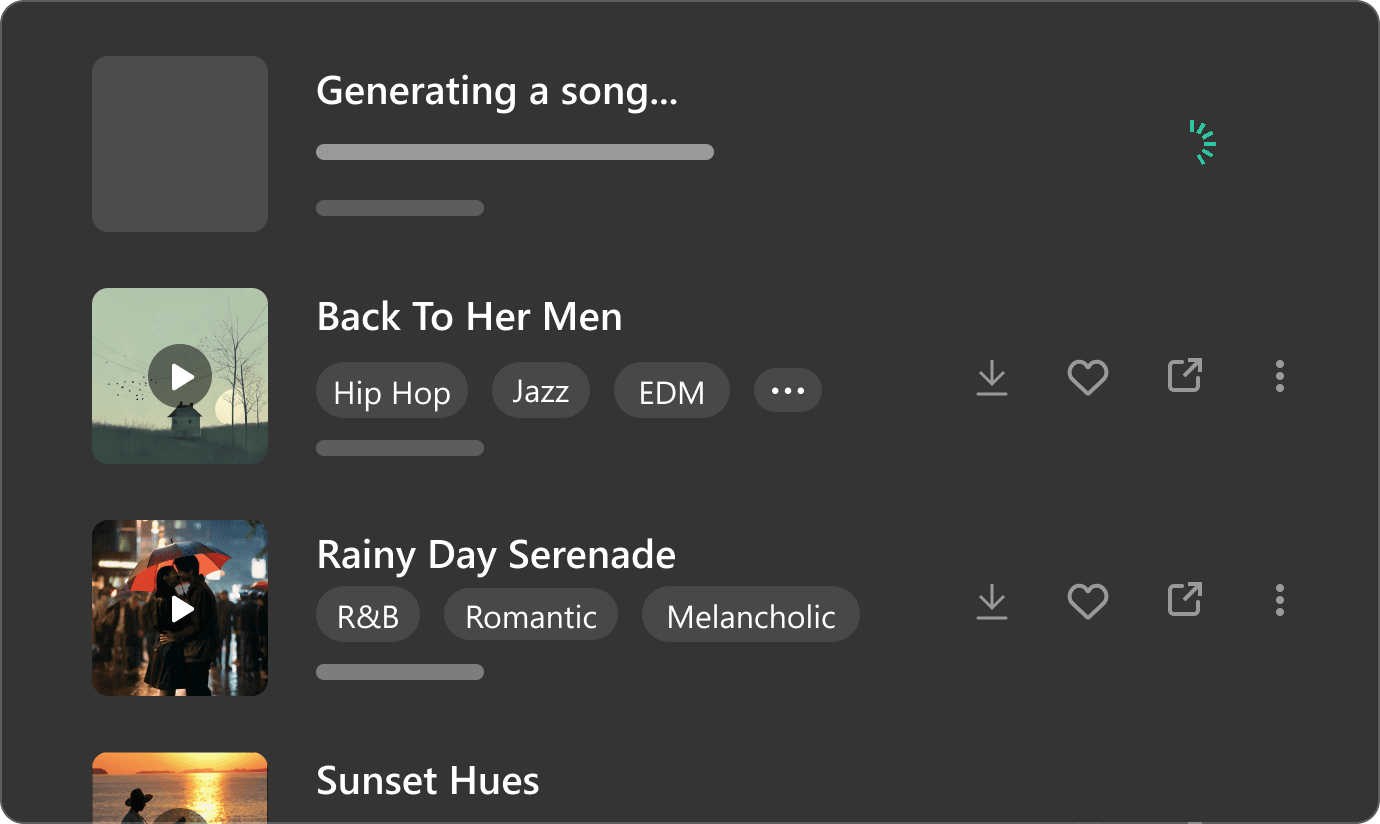1380x824 pixels.
Task: Choose the EDM genre tag
Action: pos(672,391)
